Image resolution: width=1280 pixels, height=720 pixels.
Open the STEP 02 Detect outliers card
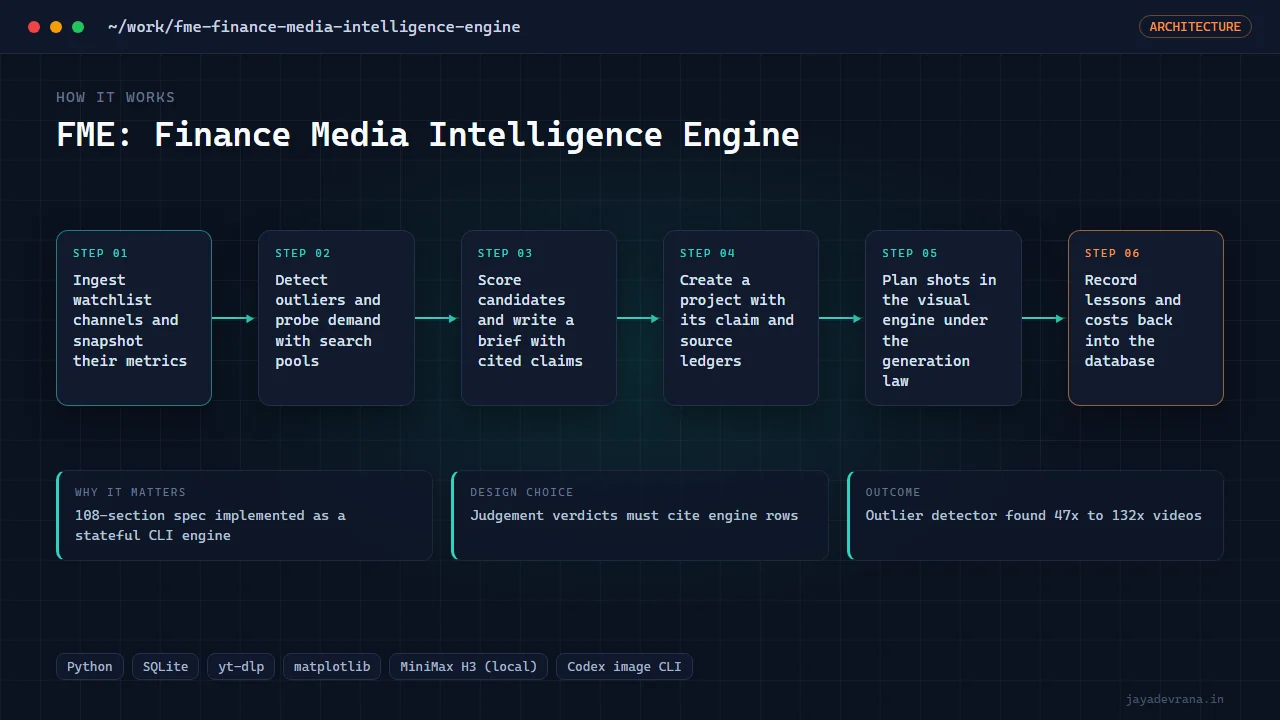click(x=336, y=318)
